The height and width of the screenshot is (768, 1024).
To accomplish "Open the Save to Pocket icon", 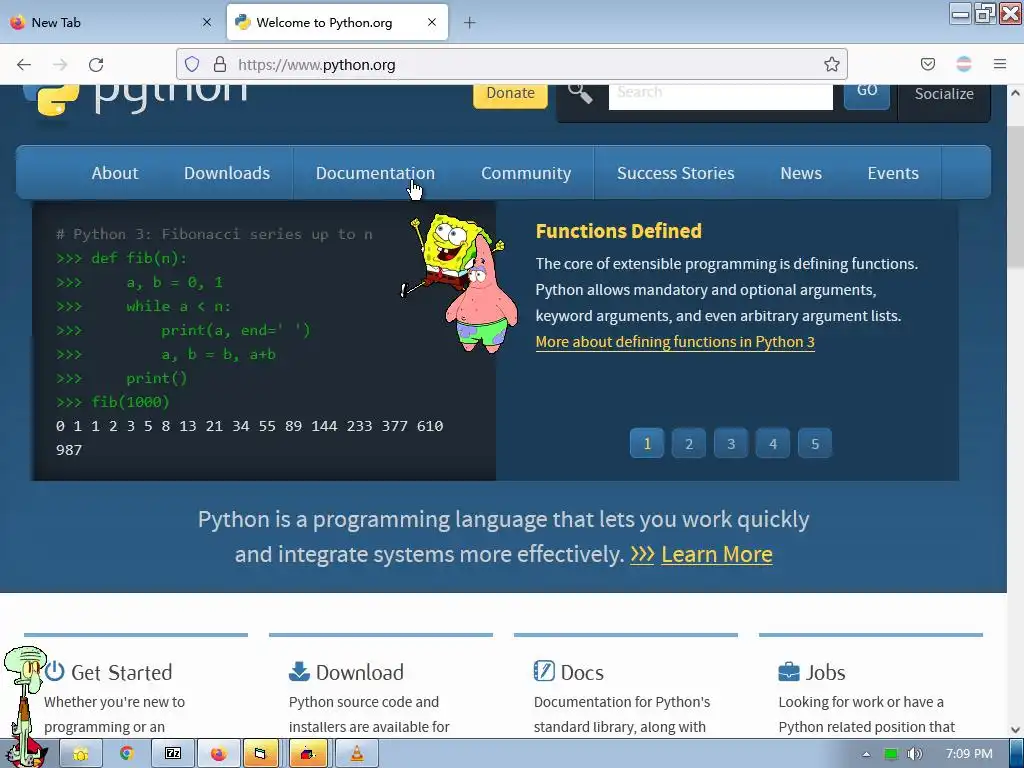I will click(x=927, y=64).
